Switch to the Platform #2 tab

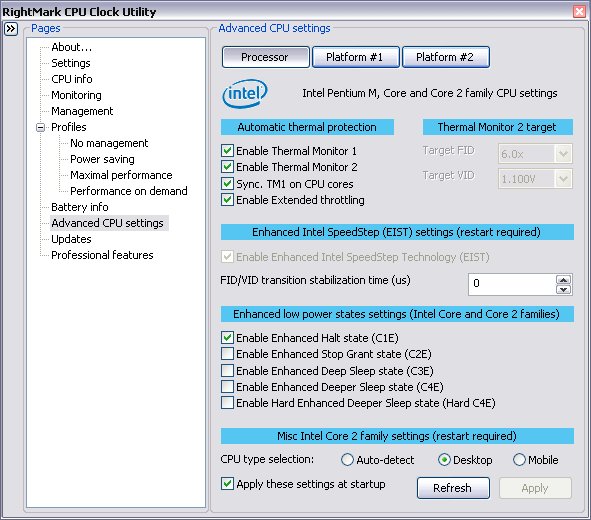pos(446,57)
